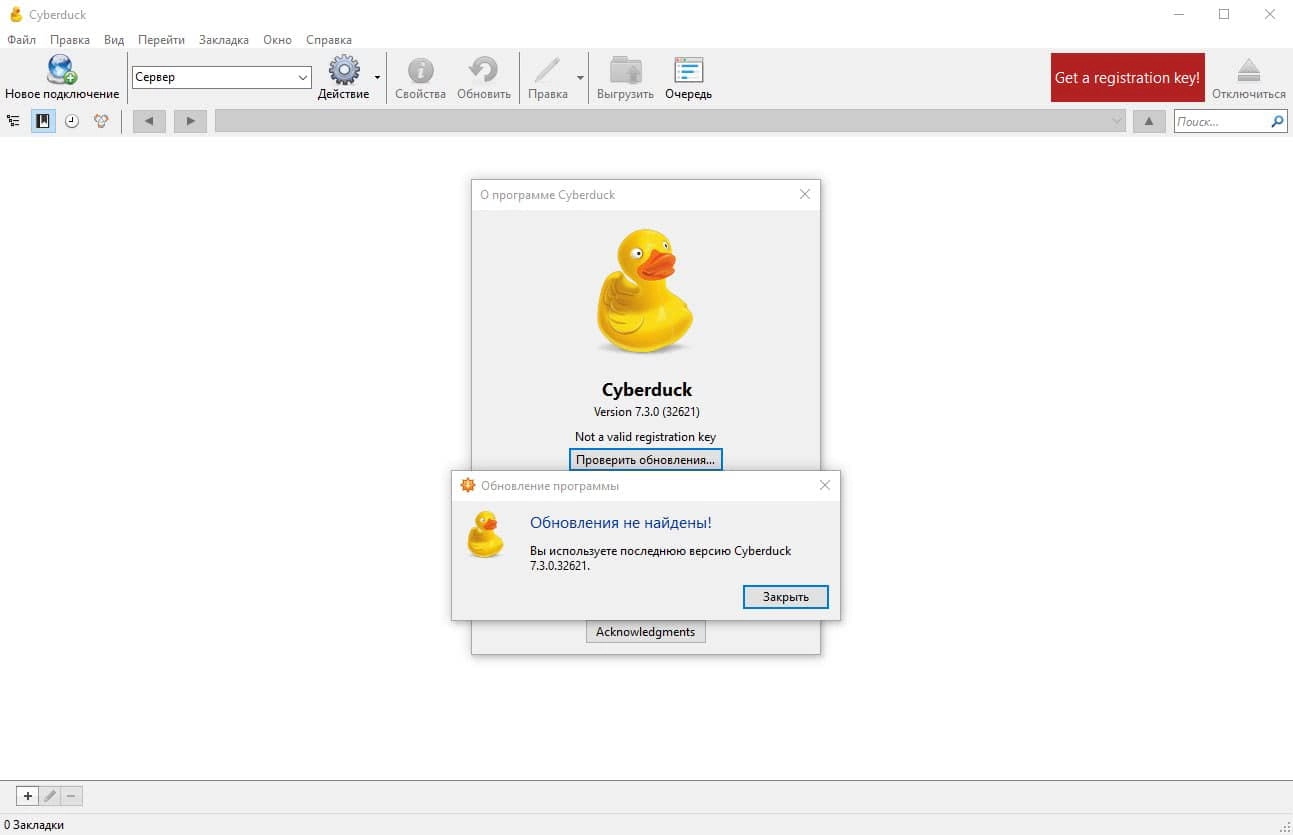Click 'Обновления не найдены!' heading

[x=621, y=522]
